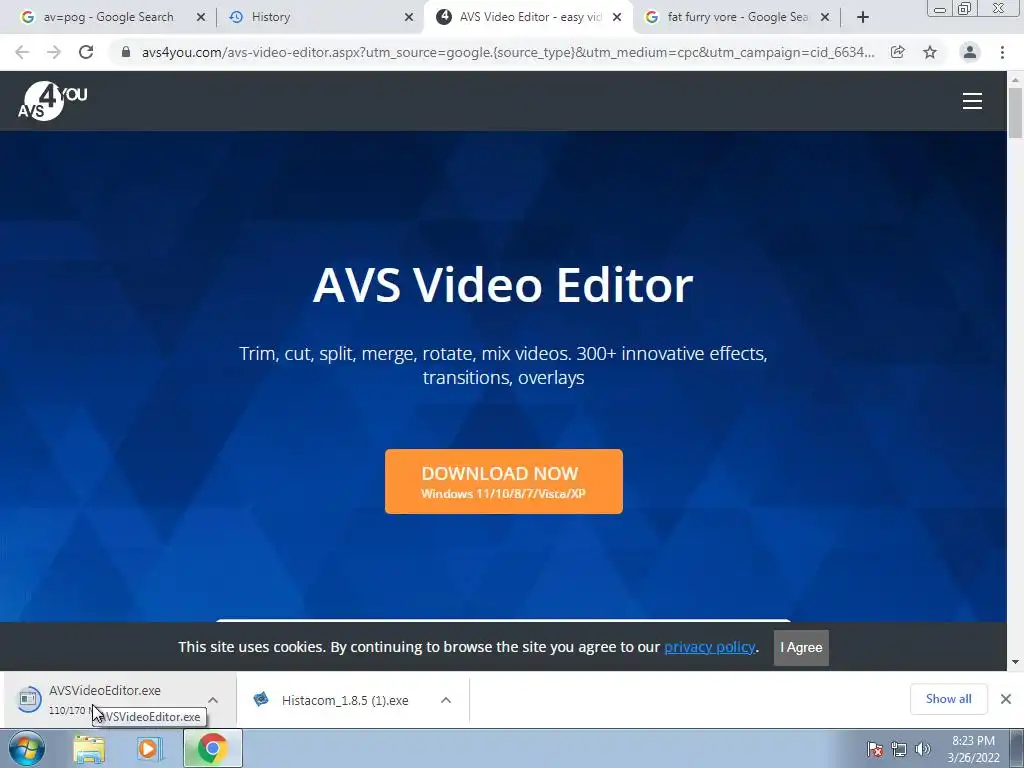This screenshot has width=1024, height=768.
Task: Close the AVS Video Editor tab
Action: point(617,17)
